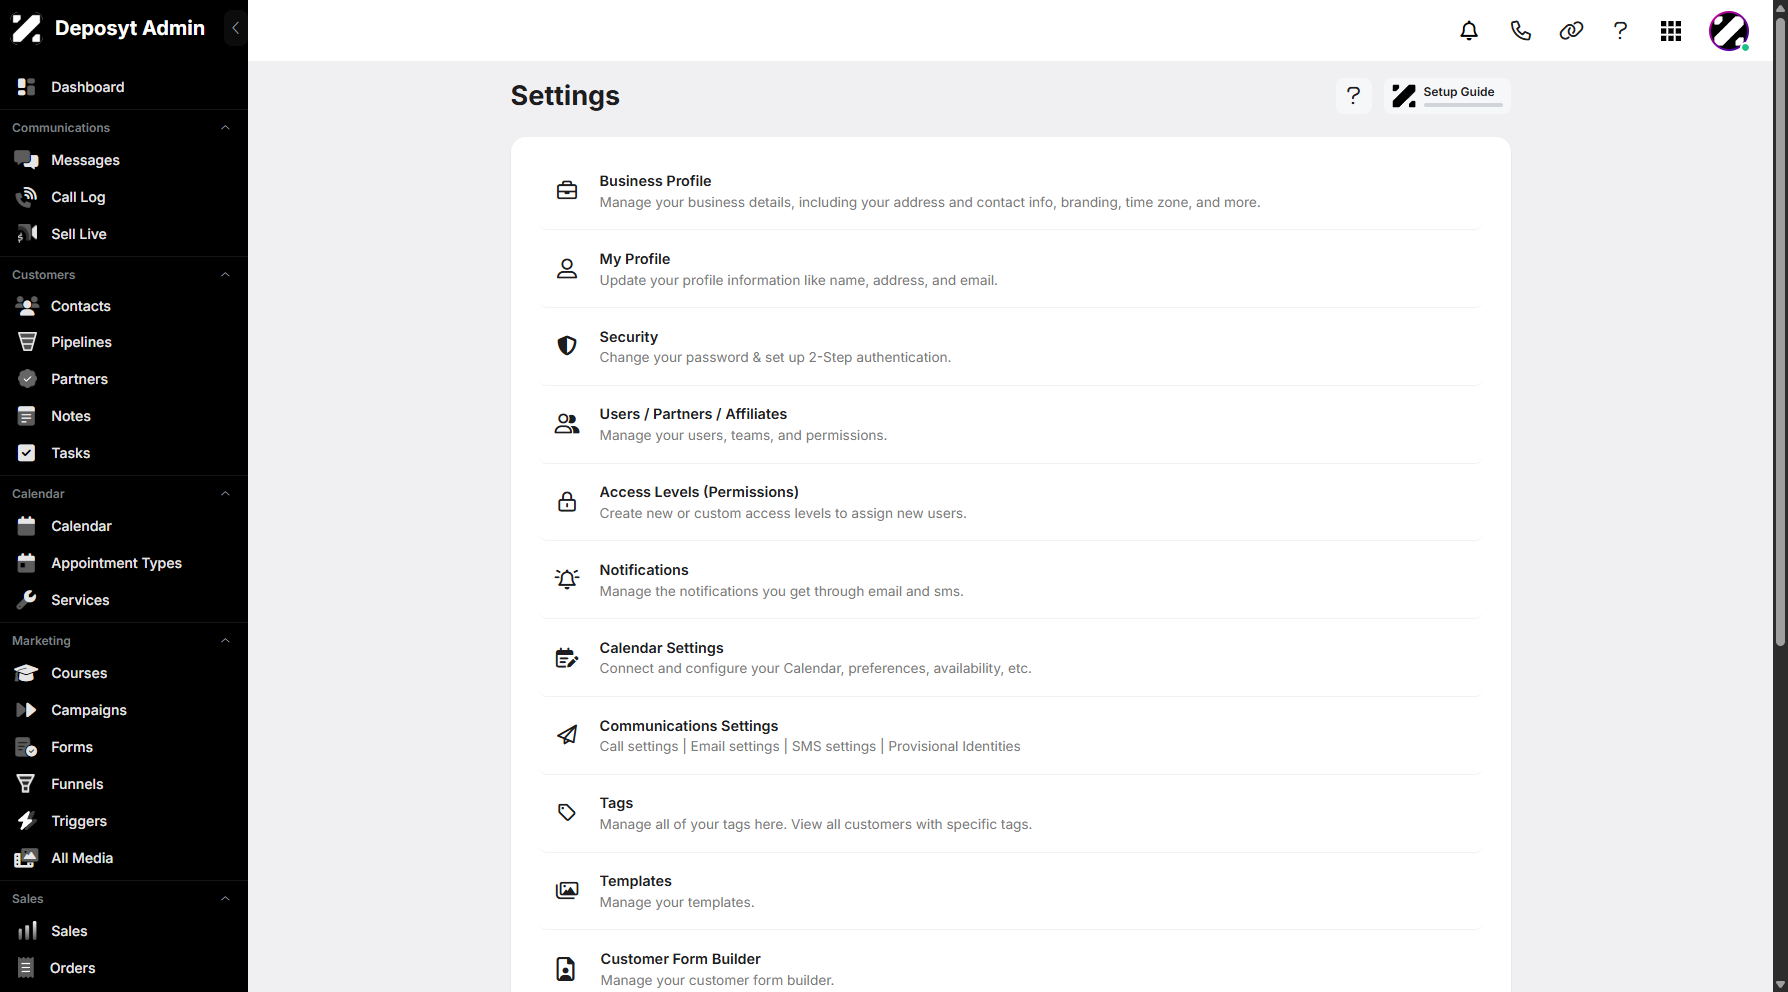Click the Calendar Settings icon
The image size is (1788, 992).
[567, 657]
